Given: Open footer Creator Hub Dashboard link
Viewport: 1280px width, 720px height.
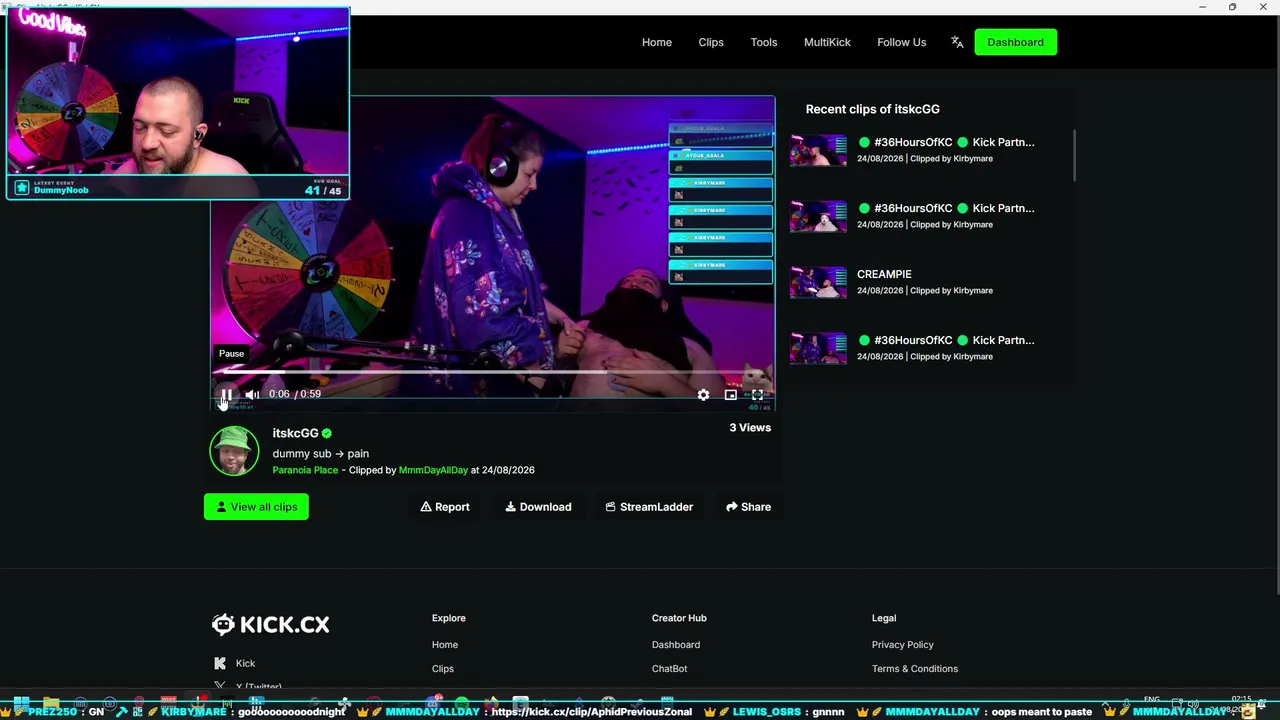Looking at the screenshot, I should click(676, 645).
